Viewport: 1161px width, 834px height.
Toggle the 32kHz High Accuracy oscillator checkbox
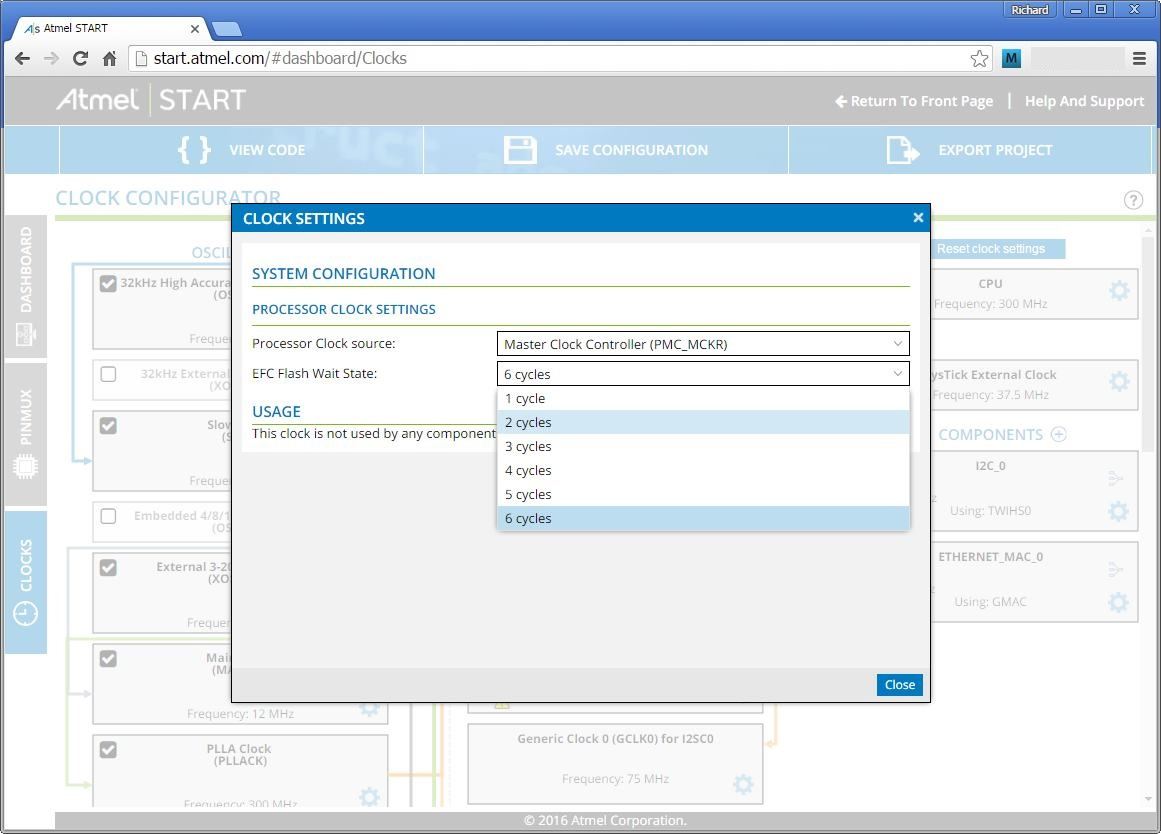pos(108,284)
